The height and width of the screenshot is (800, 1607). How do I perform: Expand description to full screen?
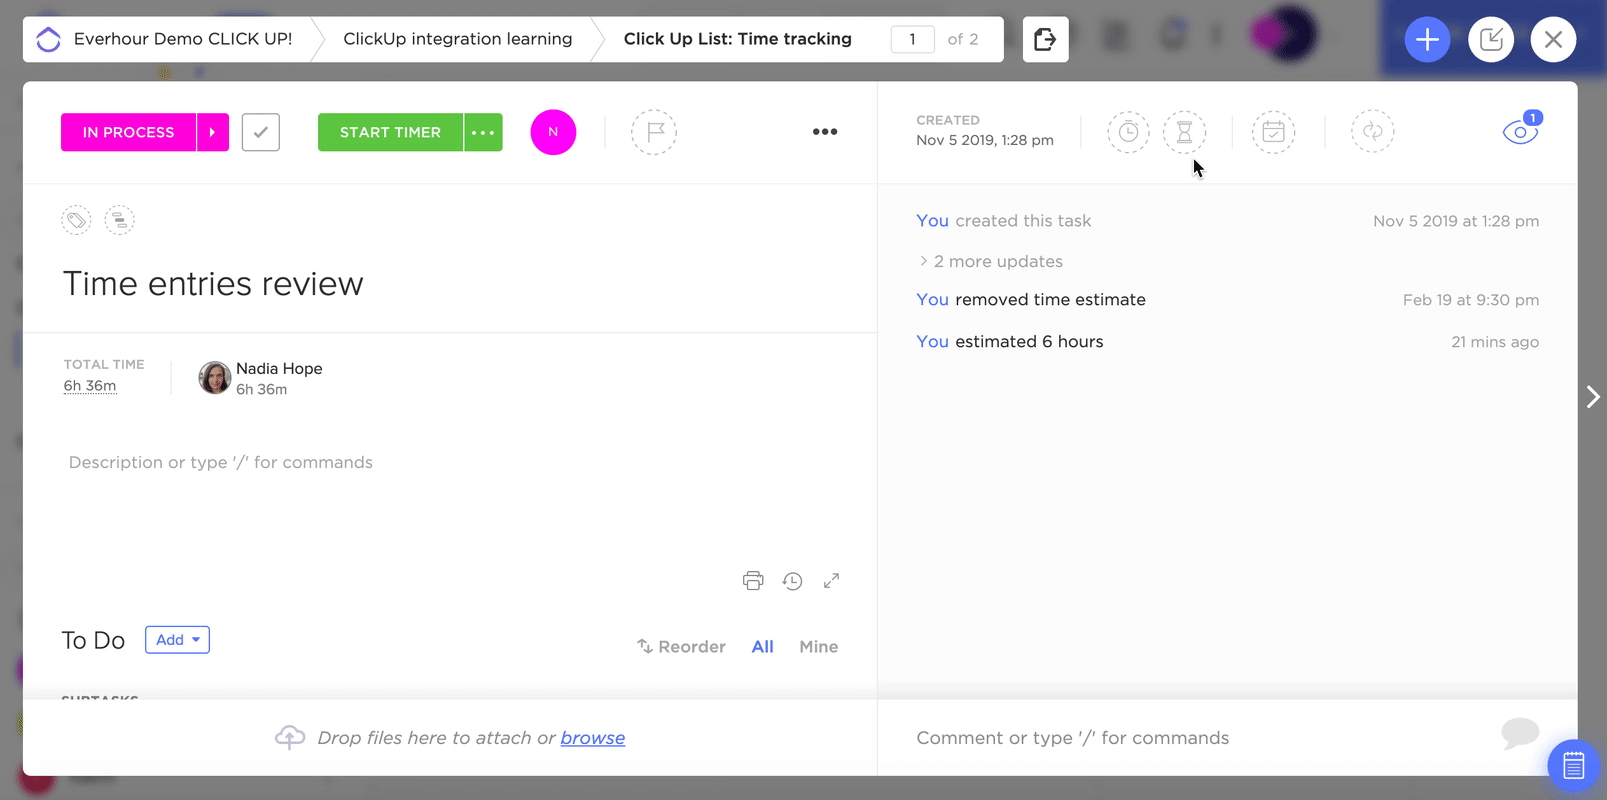tap(831, 581)
